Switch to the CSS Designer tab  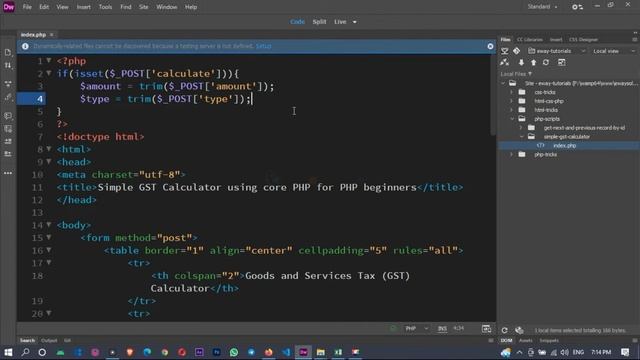click(583, 40)
